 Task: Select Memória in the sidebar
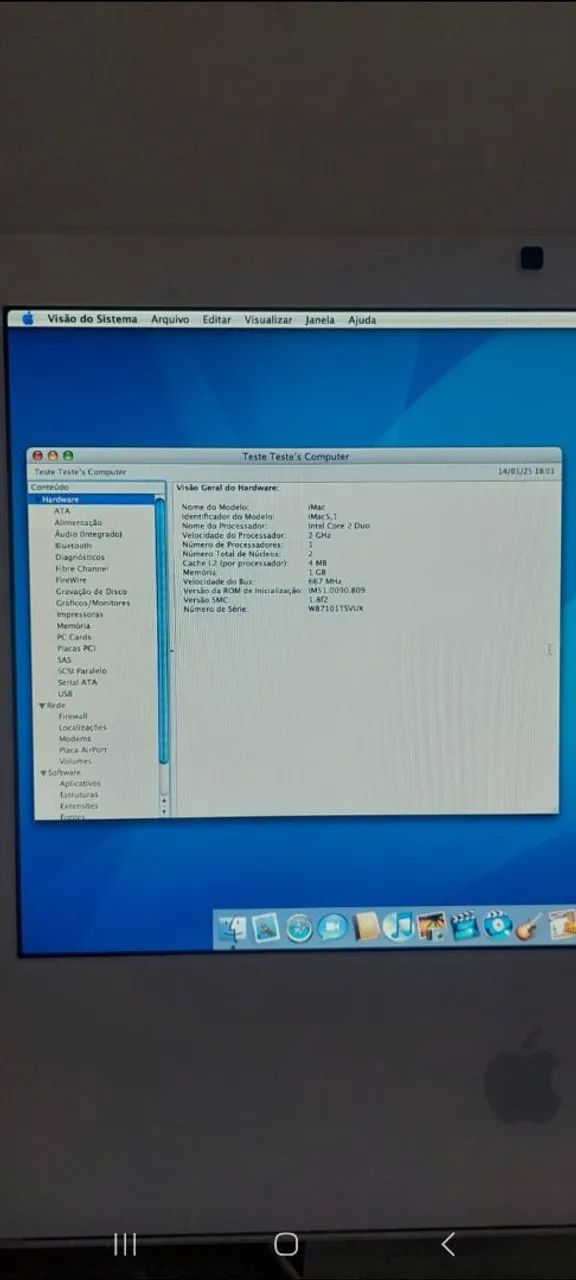[73, 625]
